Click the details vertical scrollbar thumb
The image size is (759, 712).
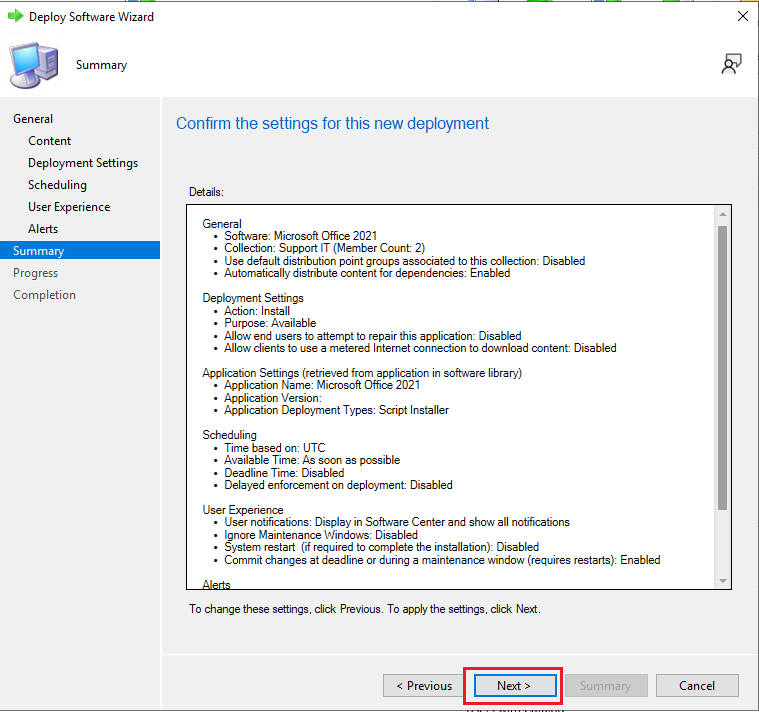click(x=723, y=368)
